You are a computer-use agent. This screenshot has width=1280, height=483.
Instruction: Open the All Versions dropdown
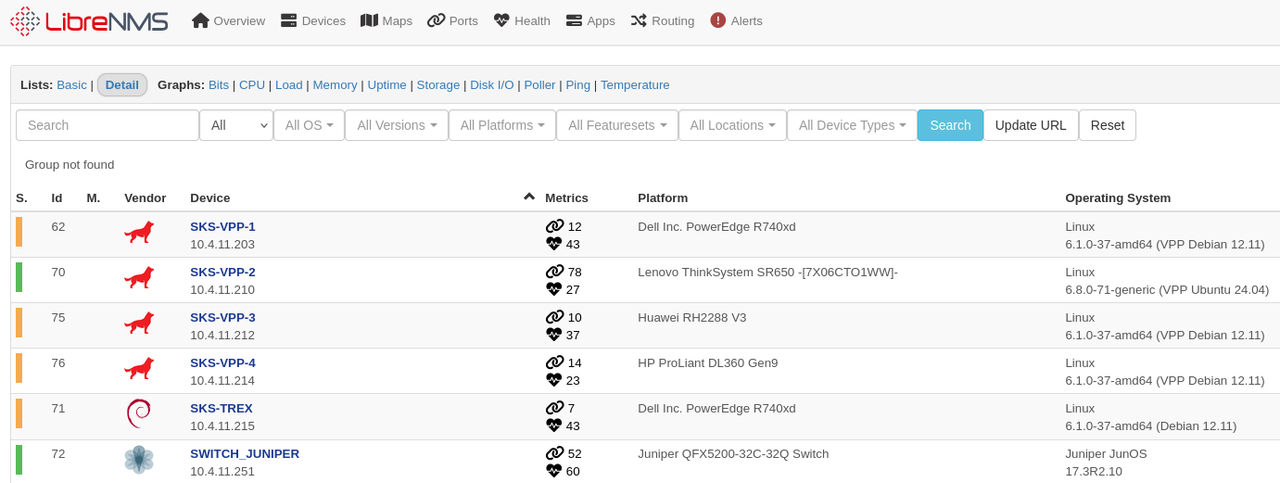click(x=397, y=125)
